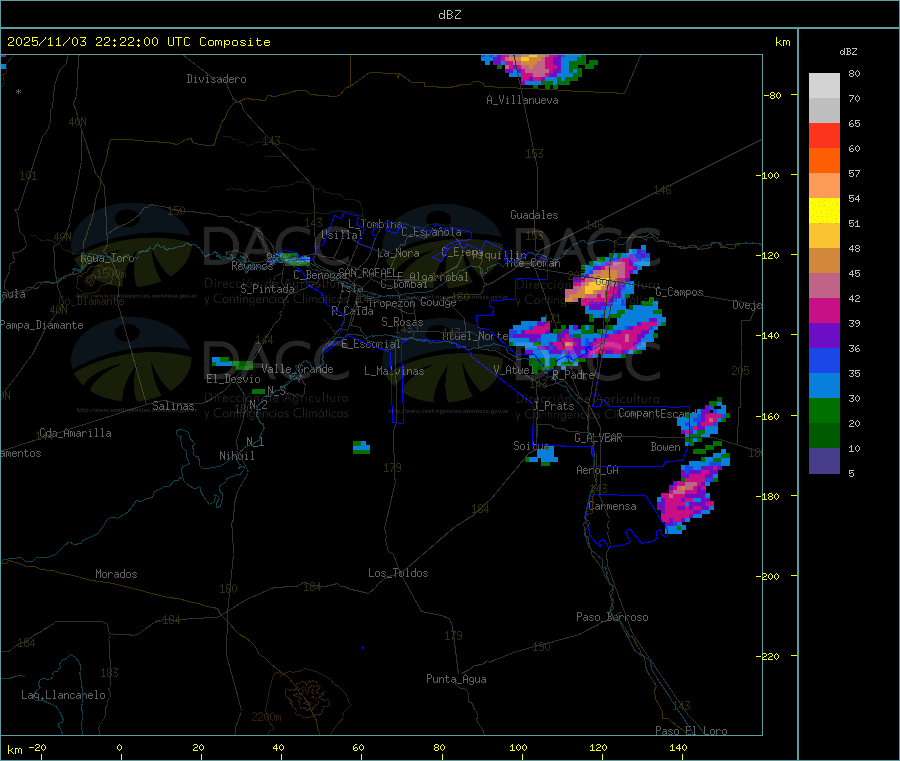The width and height of the screenshot is (900, 761).
Task: Click the SAN_RAFAEL city label
Action: (368, 272)
